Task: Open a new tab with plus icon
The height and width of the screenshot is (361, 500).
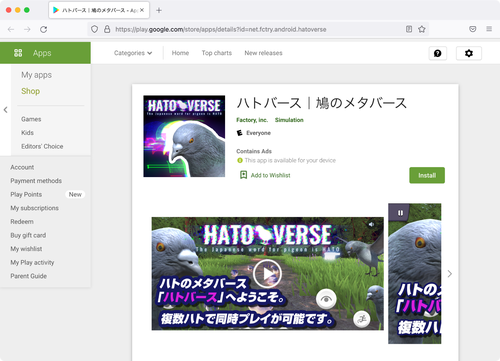Action: click(x=159, y=10)
